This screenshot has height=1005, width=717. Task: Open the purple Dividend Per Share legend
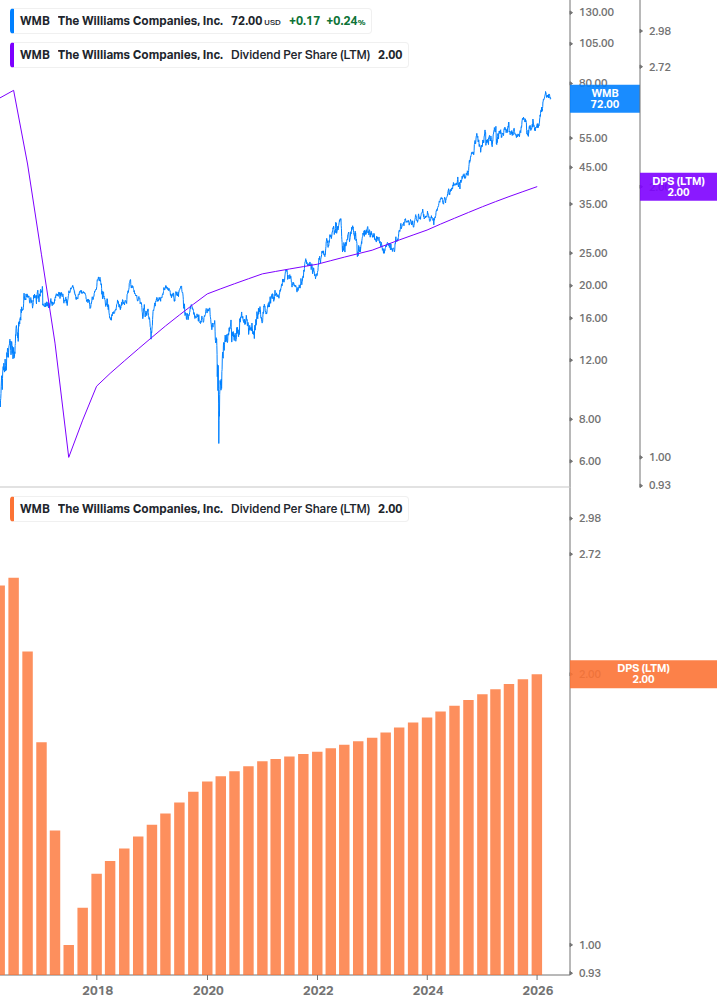pos(209,55)
